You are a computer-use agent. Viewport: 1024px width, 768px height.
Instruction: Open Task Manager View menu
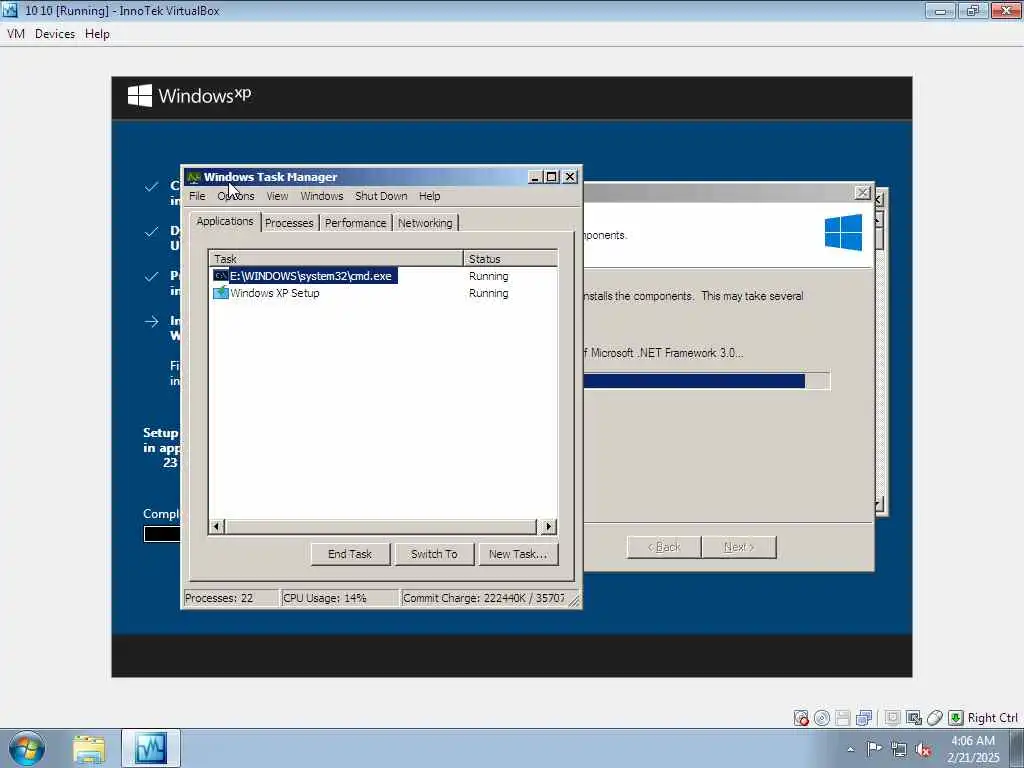click(277, 196)
